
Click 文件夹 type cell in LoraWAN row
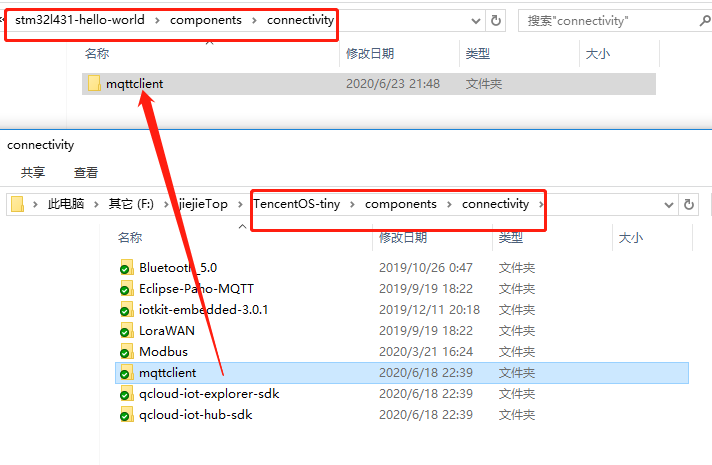(517, 331)
